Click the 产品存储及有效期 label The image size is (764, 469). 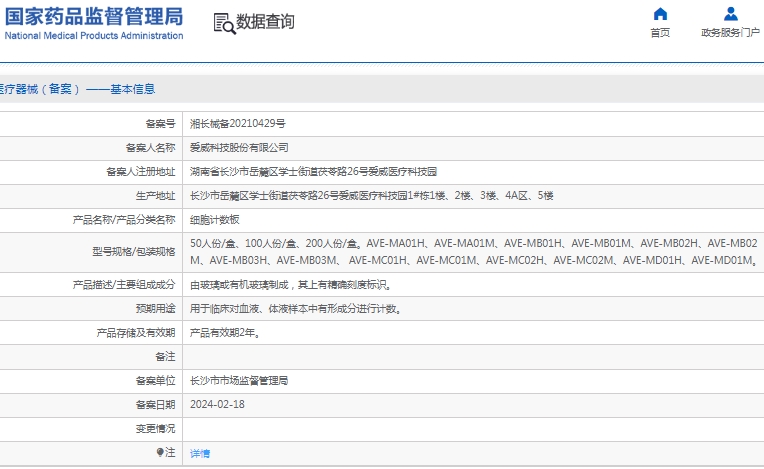pos(136,333)
